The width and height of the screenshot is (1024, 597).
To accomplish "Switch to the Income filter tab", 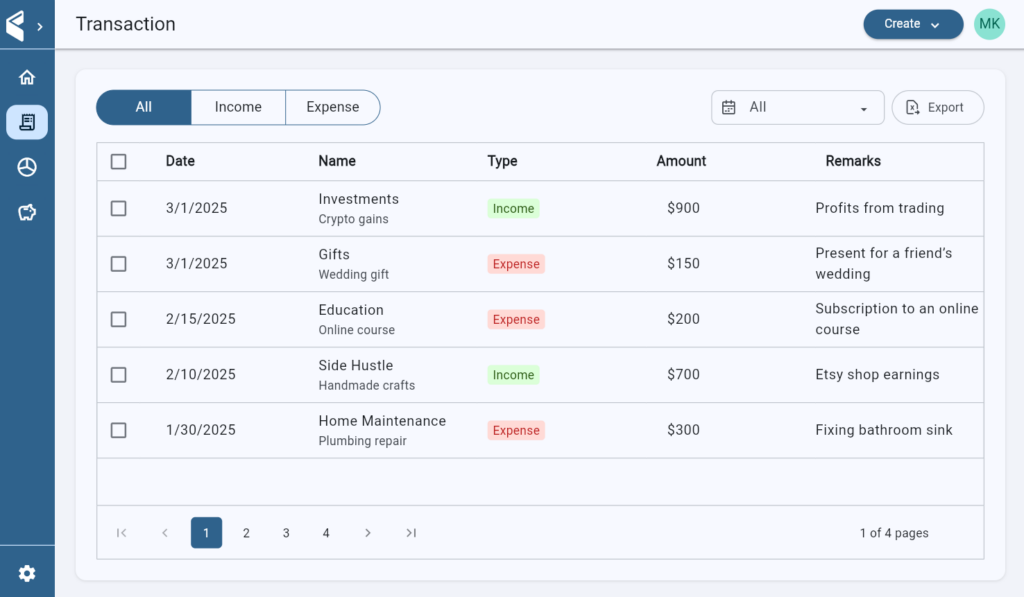I will click(x=238, y=107).
